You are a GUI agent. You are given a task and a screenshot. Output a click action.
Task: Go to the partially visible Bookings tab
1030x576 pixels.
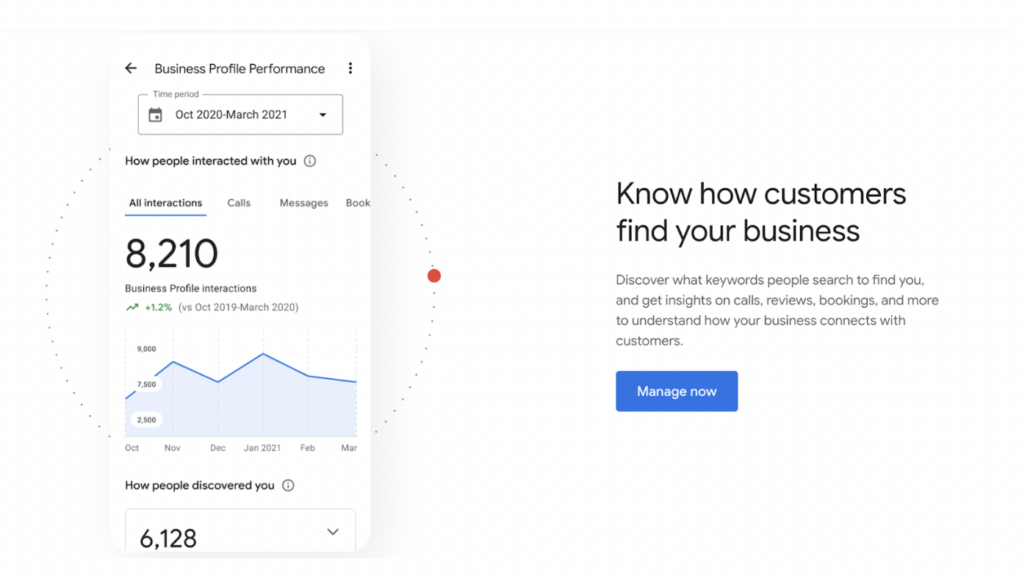[x=358, y=203]
